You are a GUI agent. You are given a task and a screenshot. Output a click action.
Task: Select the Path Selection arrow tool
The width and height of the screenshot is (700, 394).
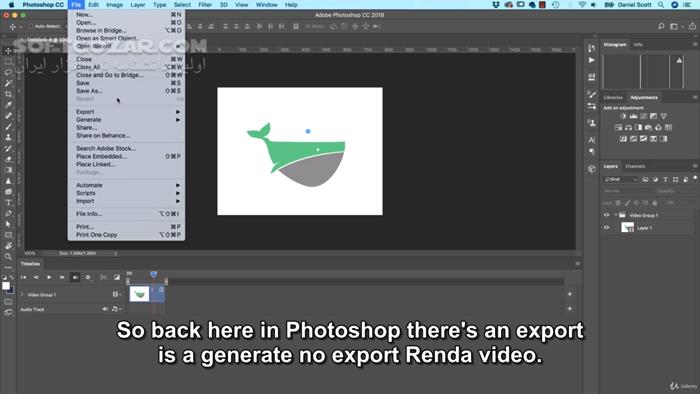coord(8,224)
